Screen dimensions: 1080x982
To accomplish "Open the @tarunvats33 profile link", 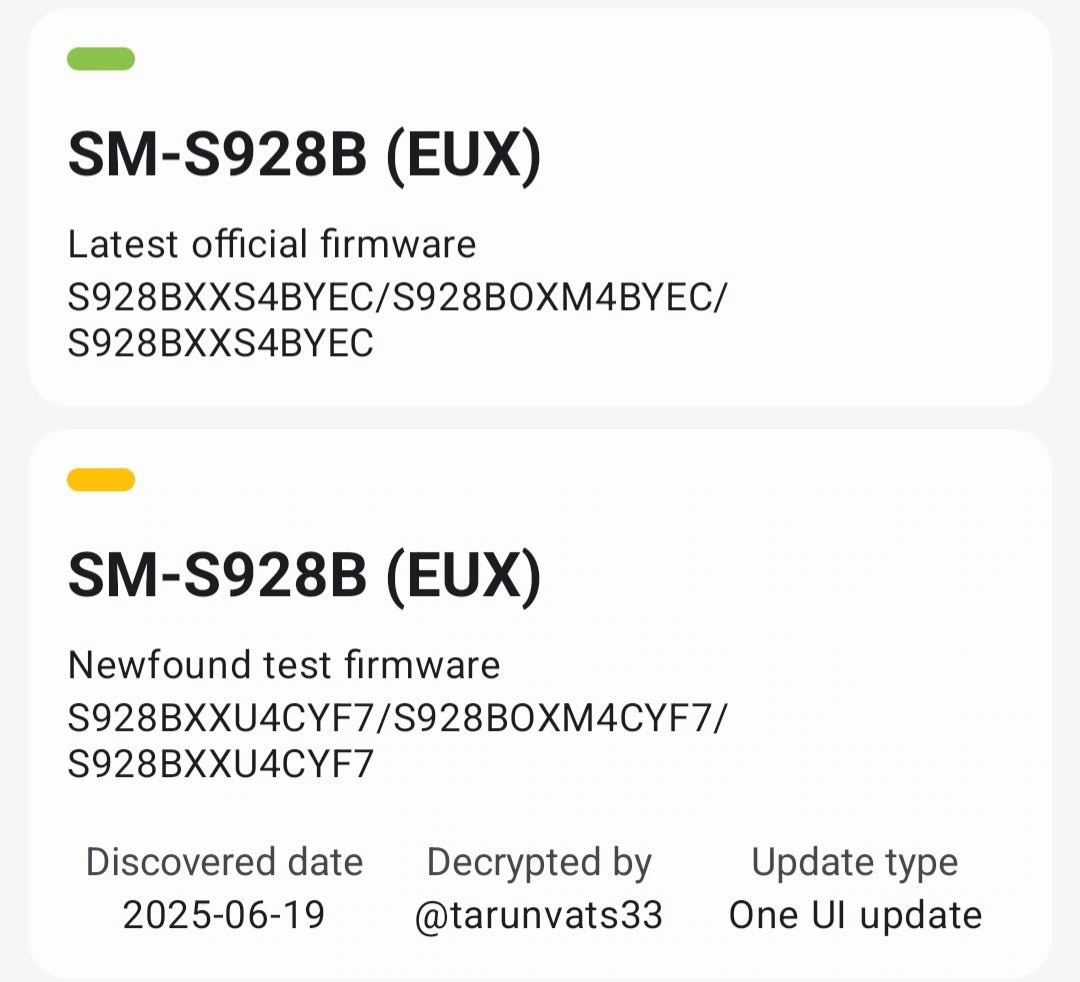I will click(539, 915).
